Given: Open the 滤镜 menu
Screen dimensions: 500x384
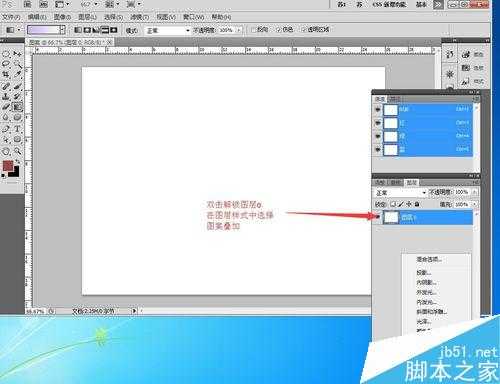Looking at the screenshot, I should point(139,17).
